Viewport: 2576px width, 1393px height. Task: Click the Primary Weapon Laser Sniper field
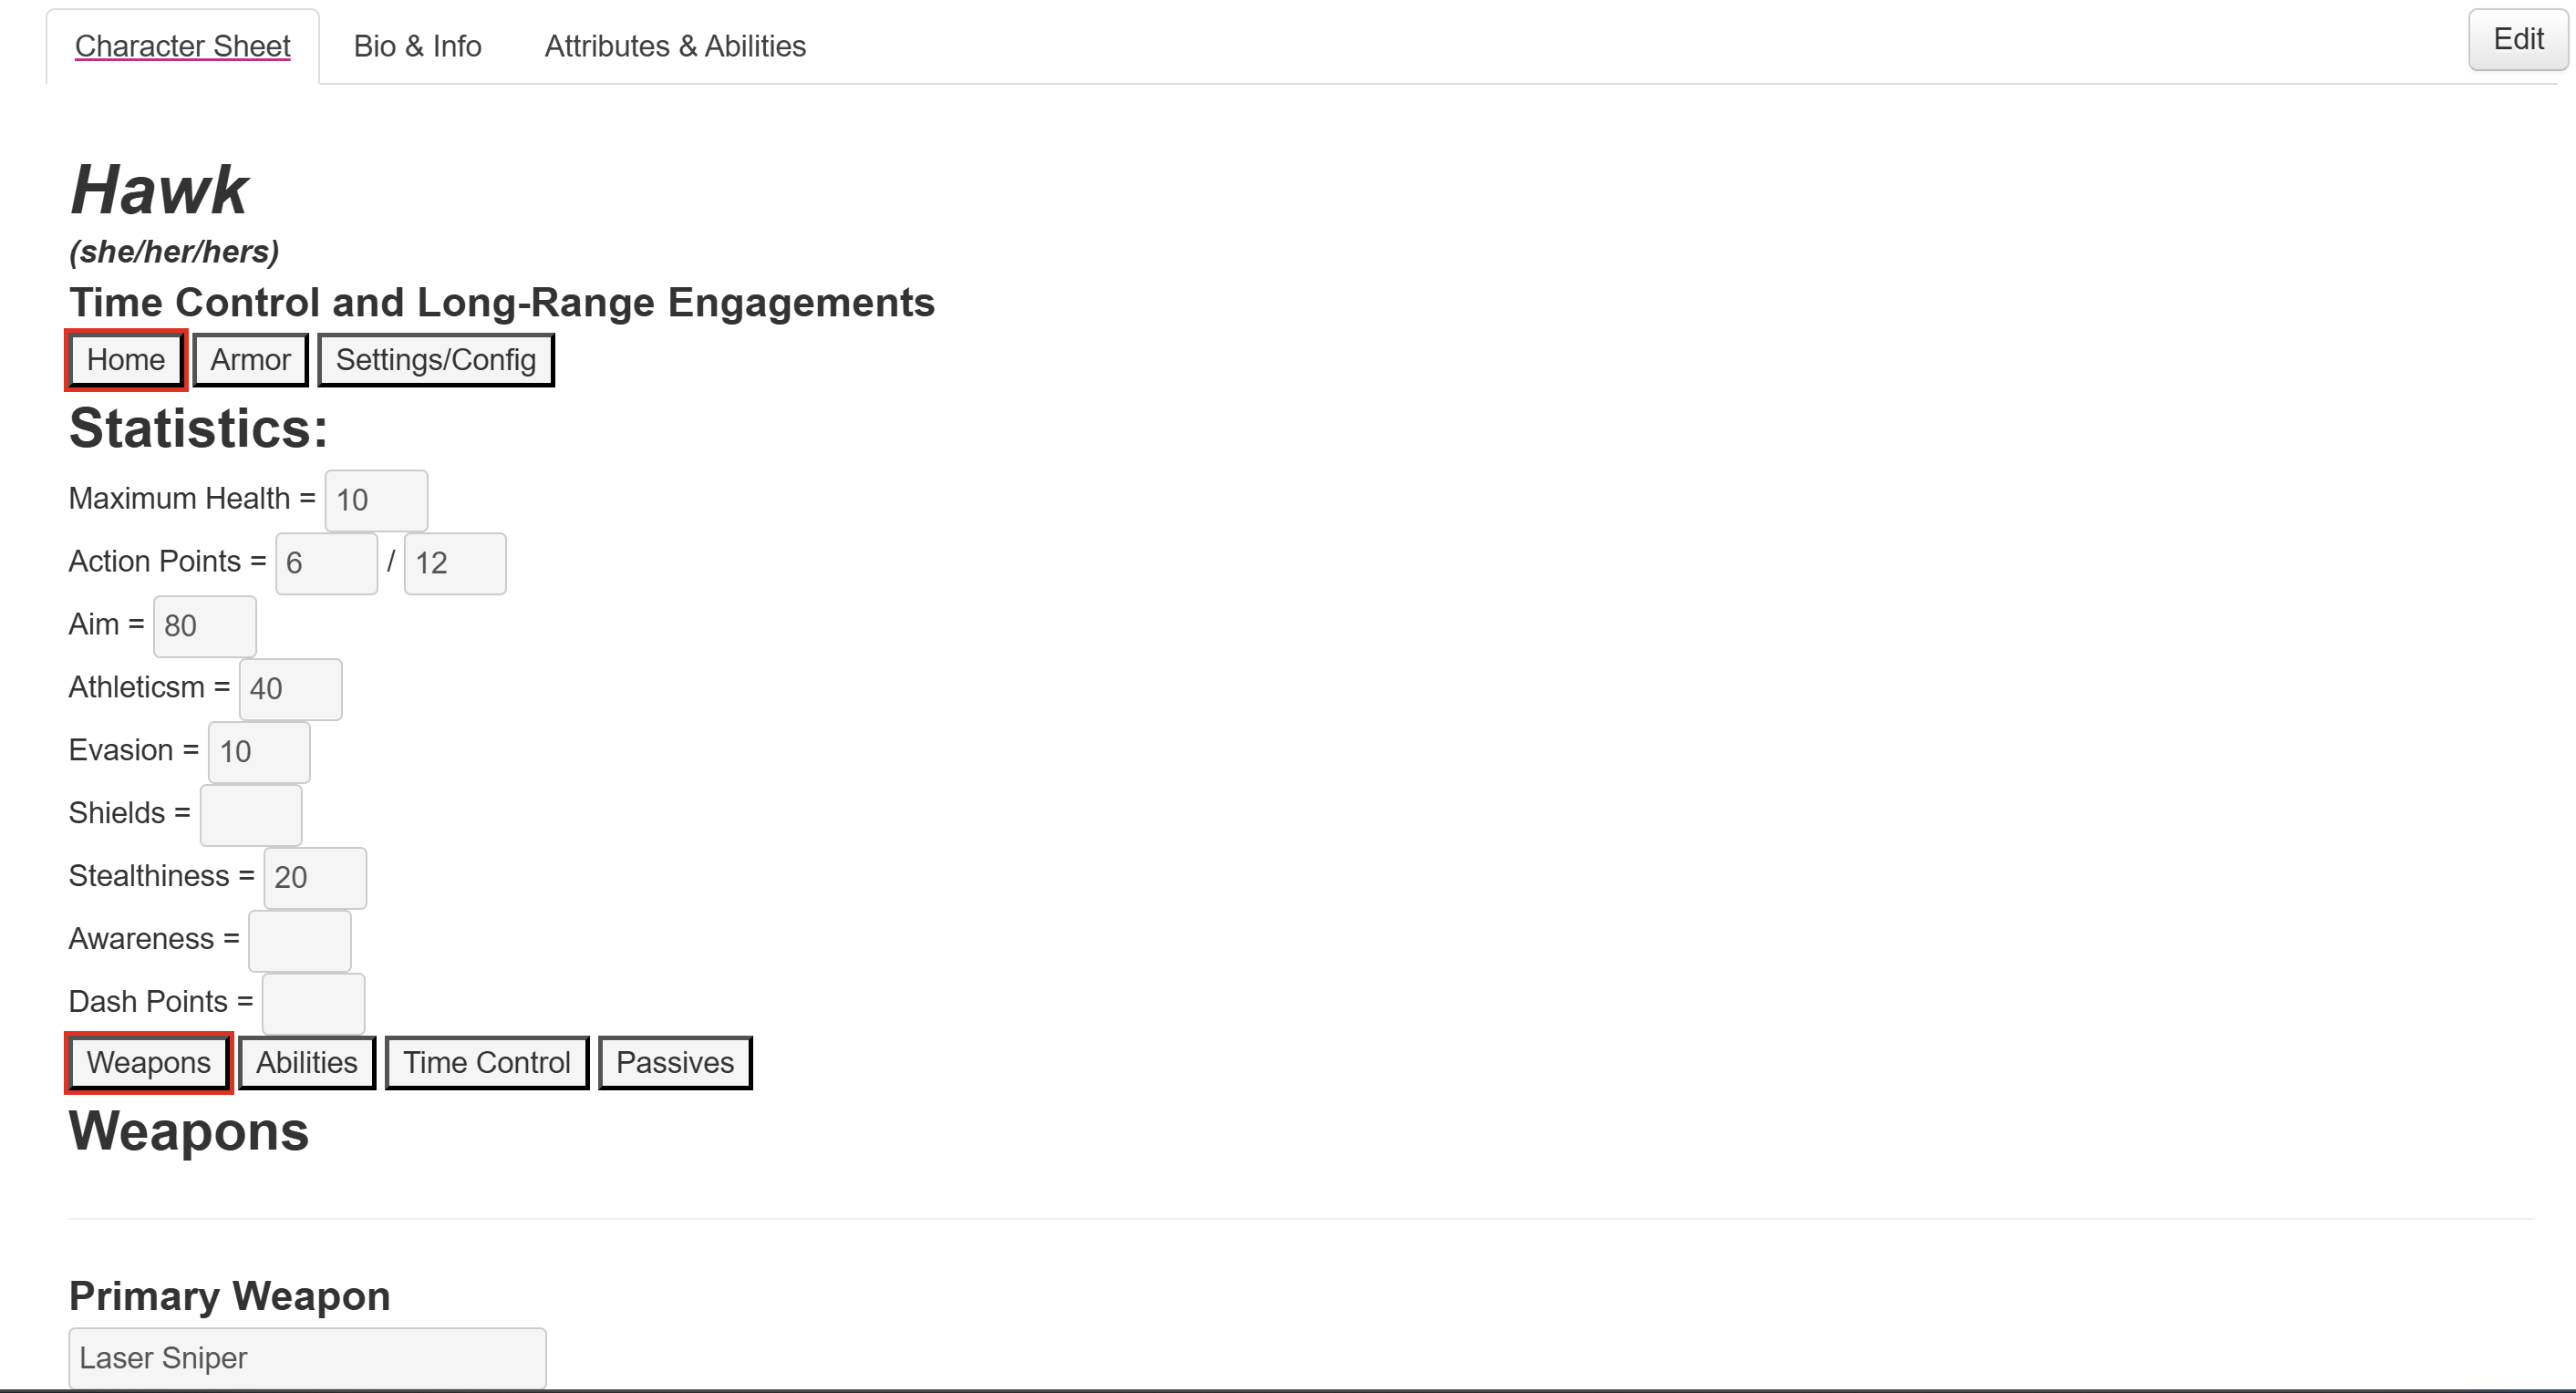(307, 1358)
